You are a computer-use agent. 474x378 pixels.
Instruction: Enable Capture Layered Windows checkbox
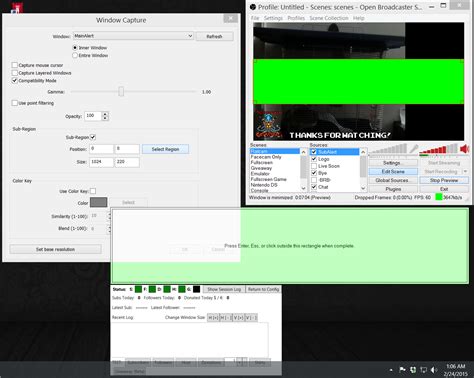(x=15, y=73)
